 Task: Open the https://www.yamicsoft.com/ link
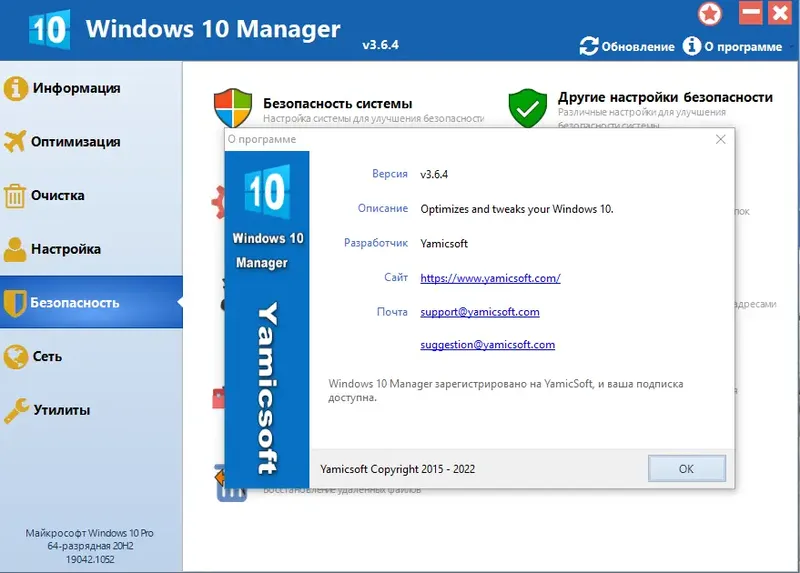tap(490, 278)
